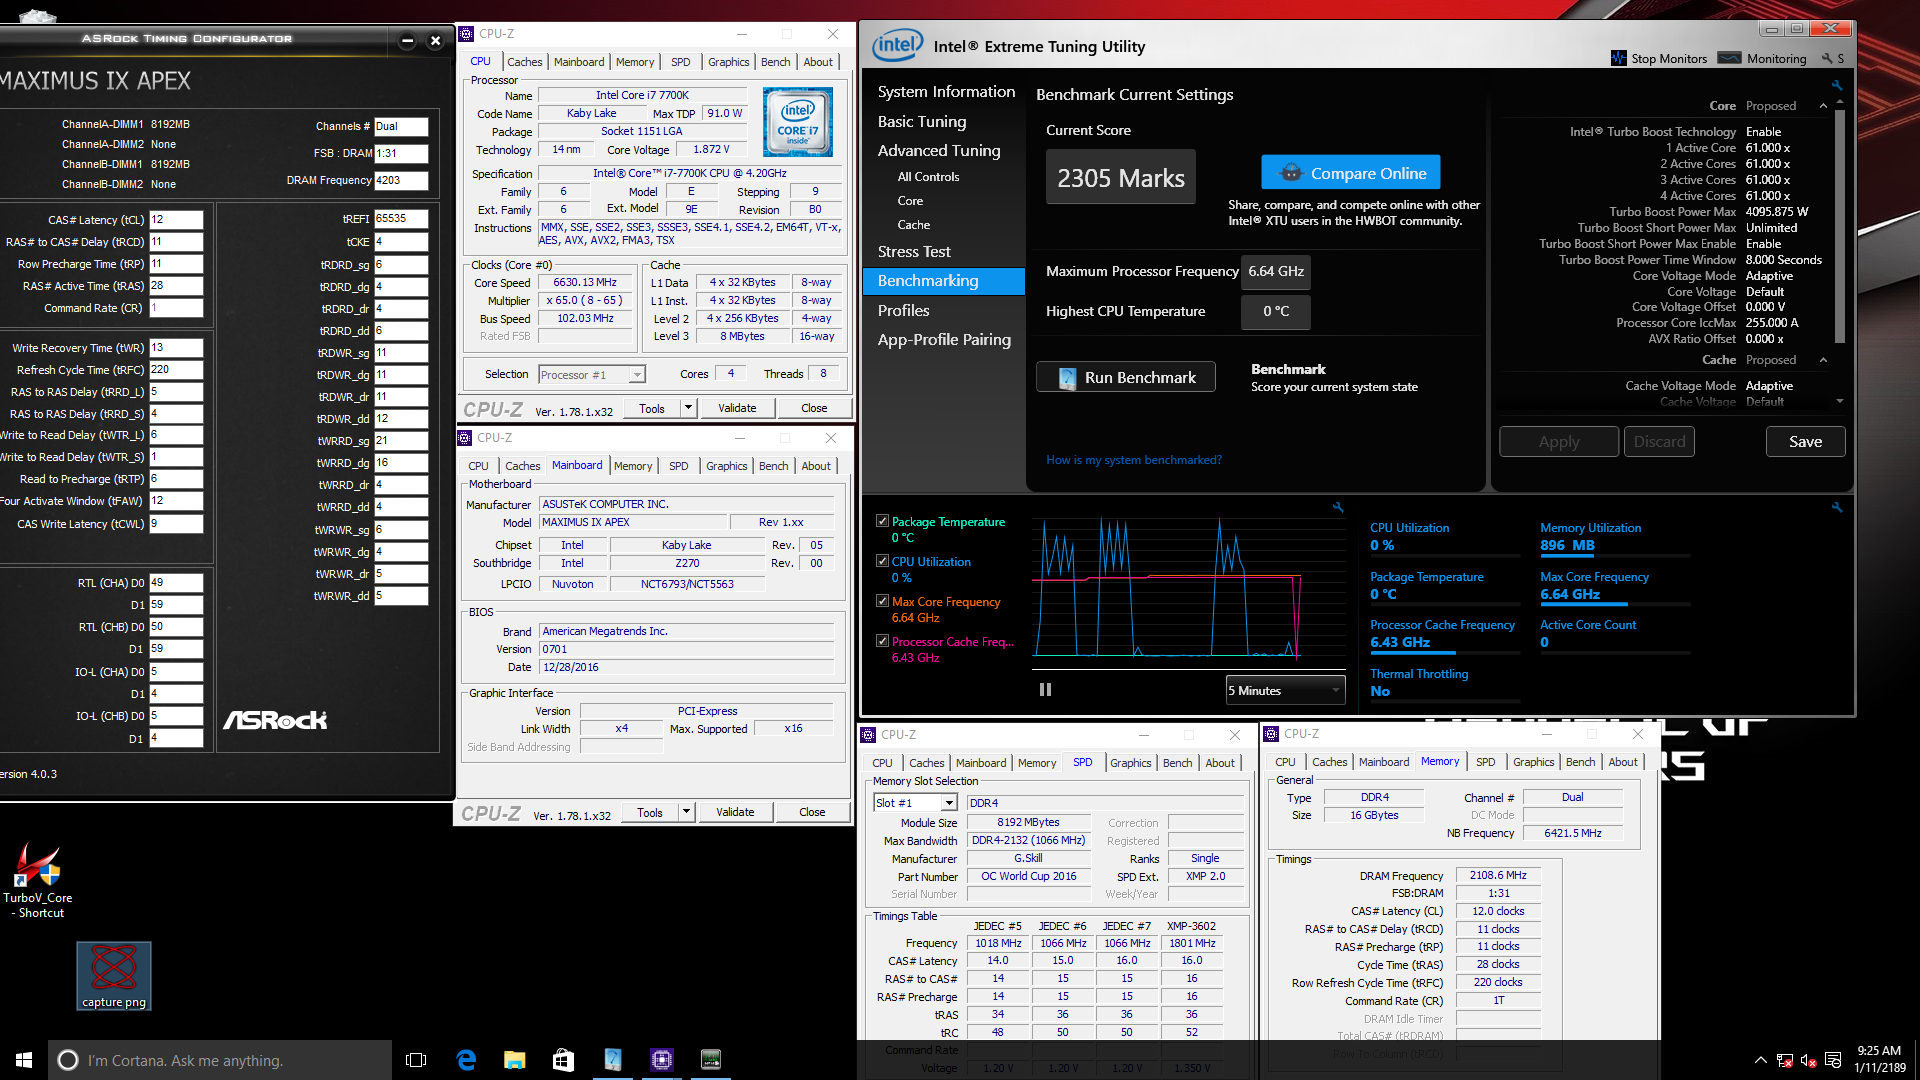Screen dimensions: 1920x1080
Task: Collapse the Cache proposed settings section
Action: (x=1823, y=360)
